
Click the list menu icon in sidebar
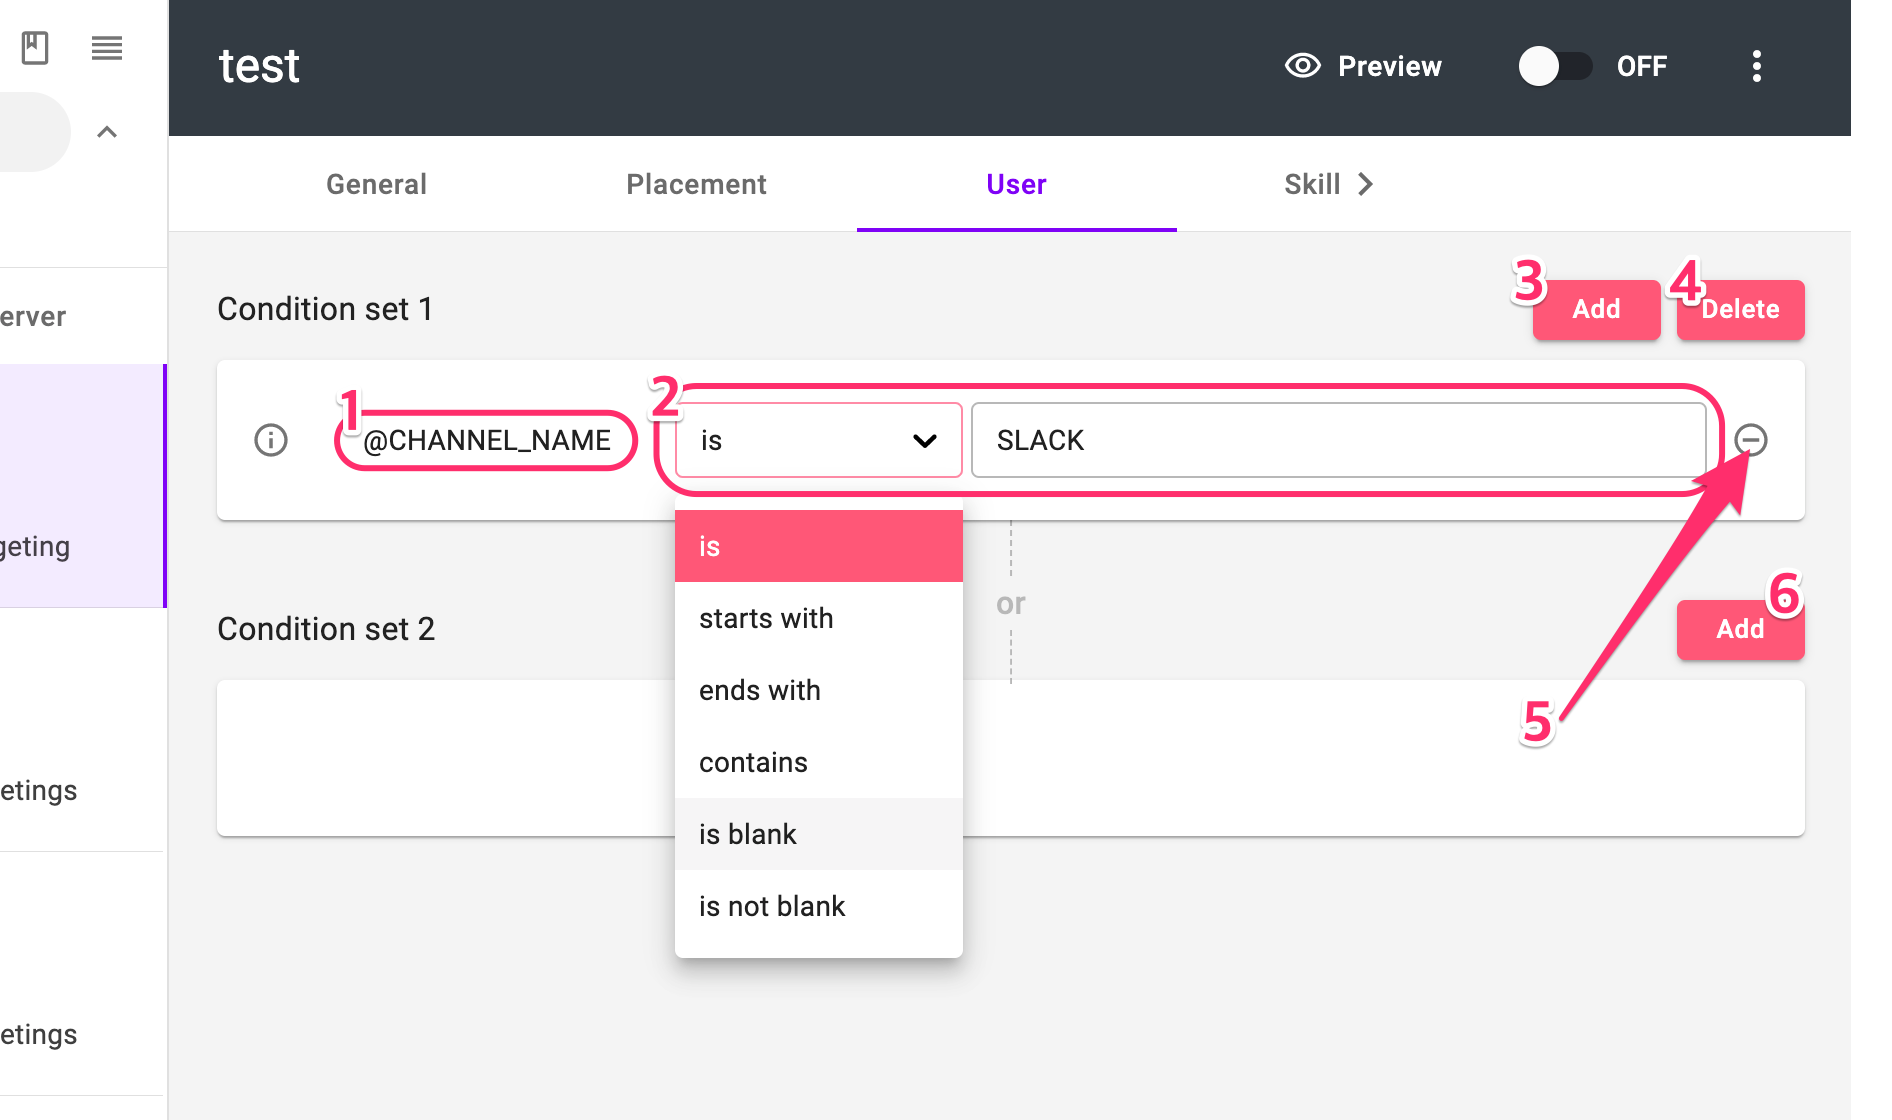click(107, 47)
